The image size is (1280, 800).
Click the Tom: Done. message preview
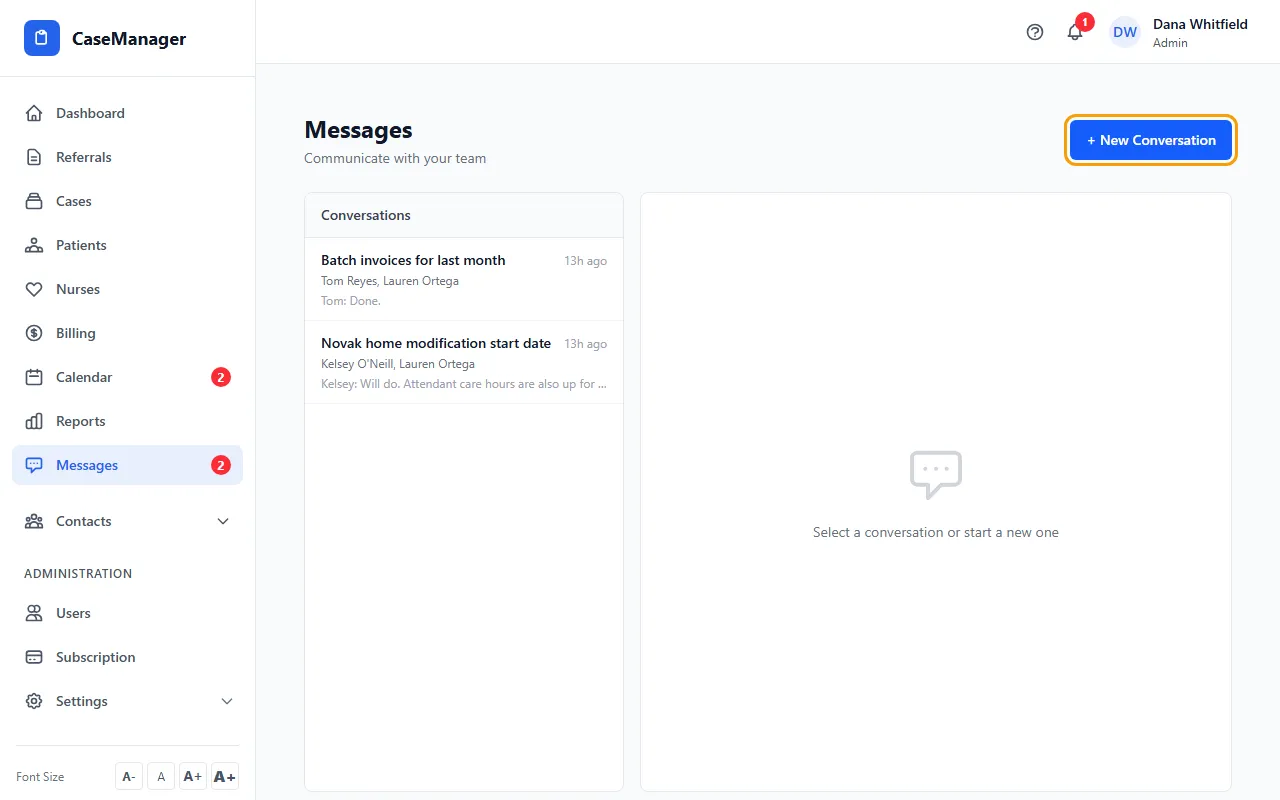(x=351, y=301)
